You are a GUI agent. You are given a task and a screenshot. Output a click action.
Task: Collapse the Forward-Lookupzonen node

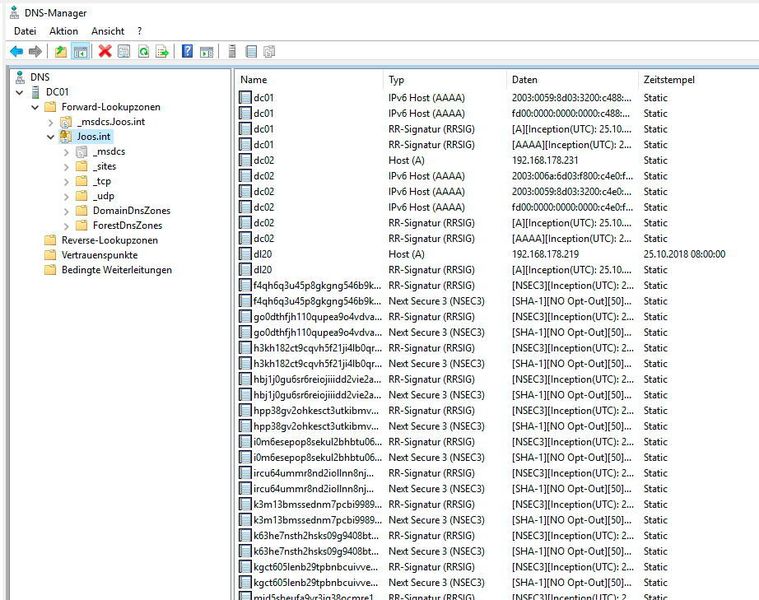point(35,107)
